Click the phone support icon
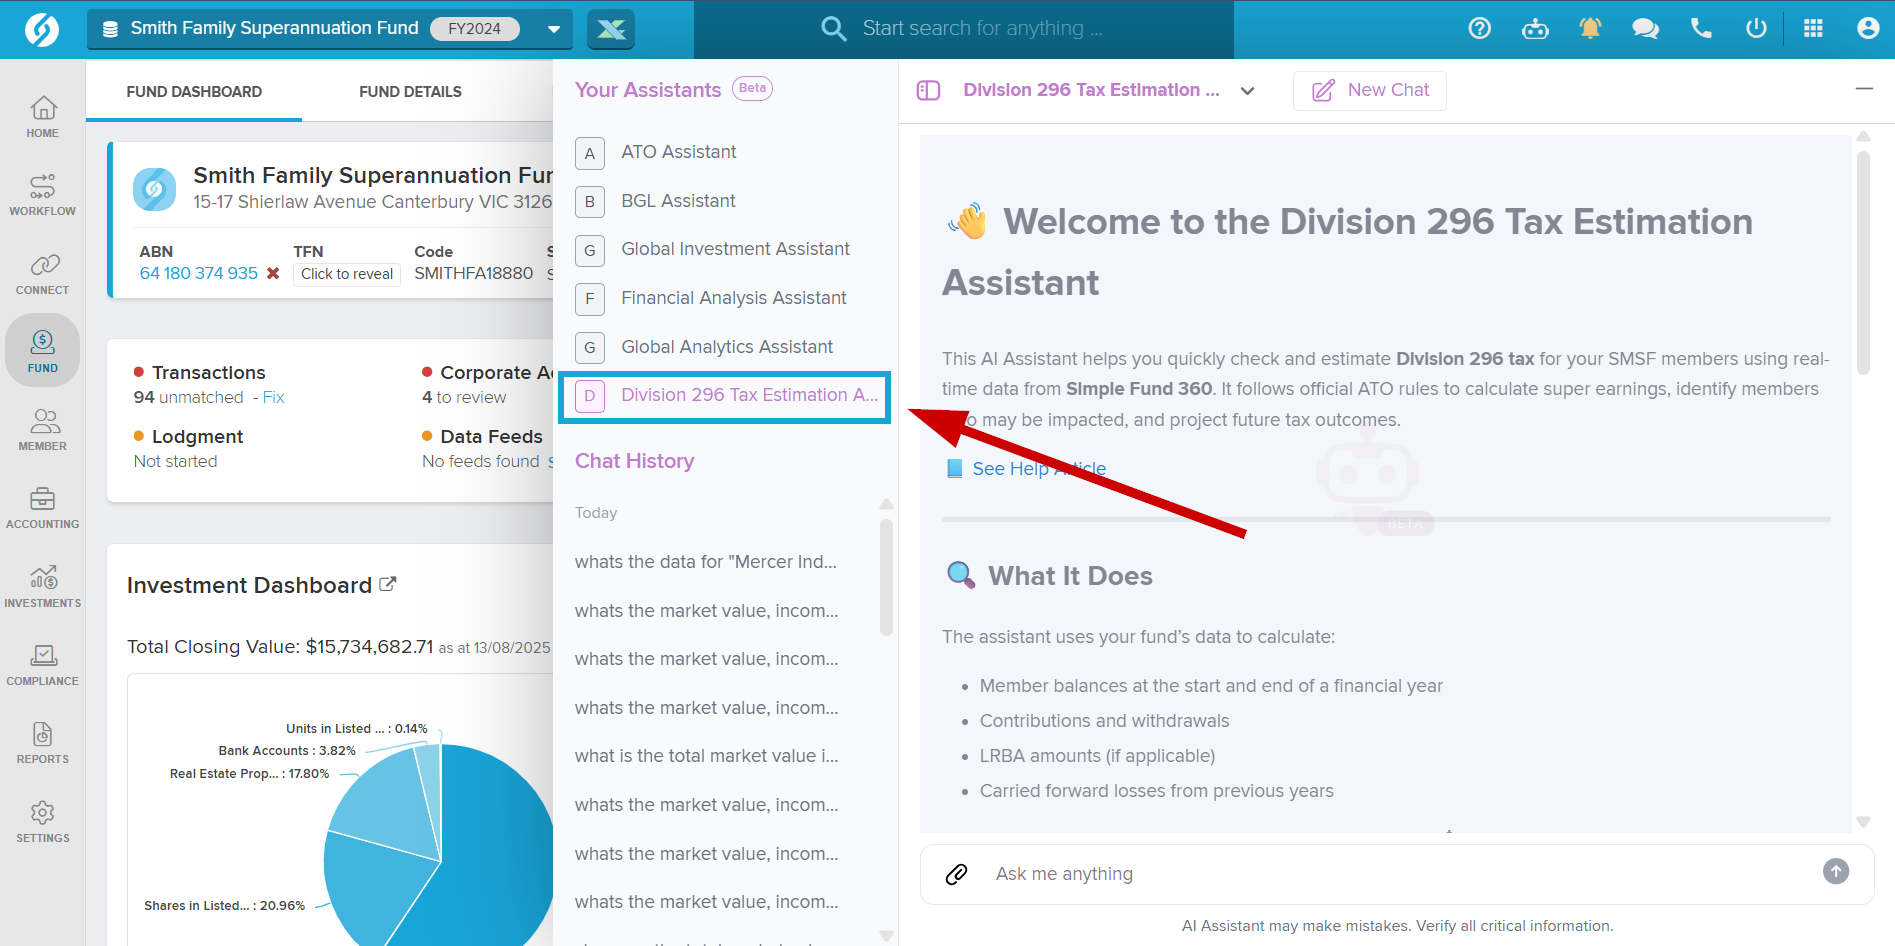This screenshot has height=946, width=1895. coord(1700,29)
